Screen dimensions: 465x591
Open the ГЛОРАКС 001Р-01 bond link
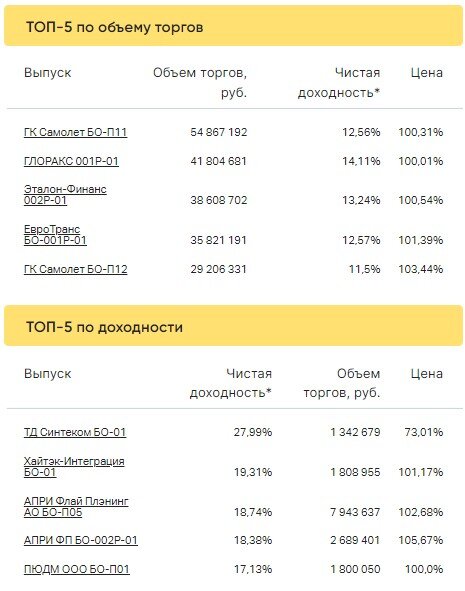click(71, 161)
